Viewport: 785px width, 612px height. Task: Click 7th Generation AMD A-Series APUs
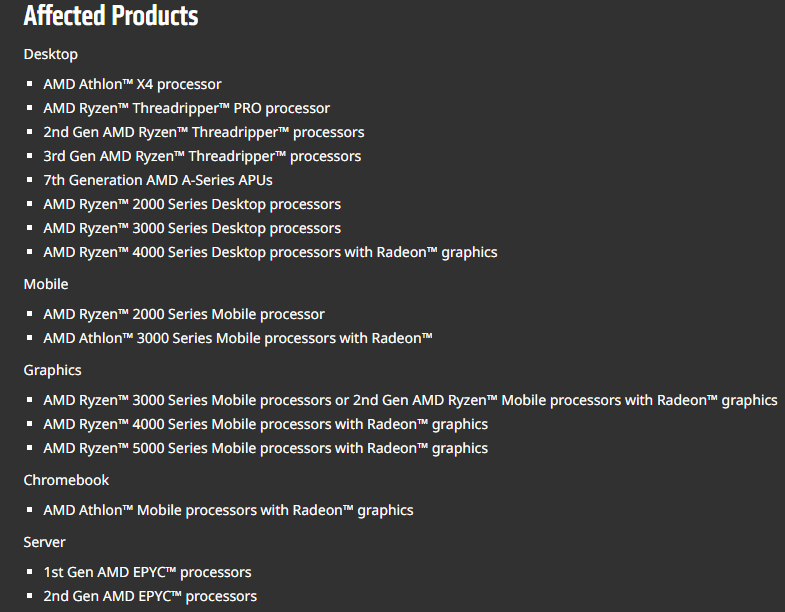(157, 180)
